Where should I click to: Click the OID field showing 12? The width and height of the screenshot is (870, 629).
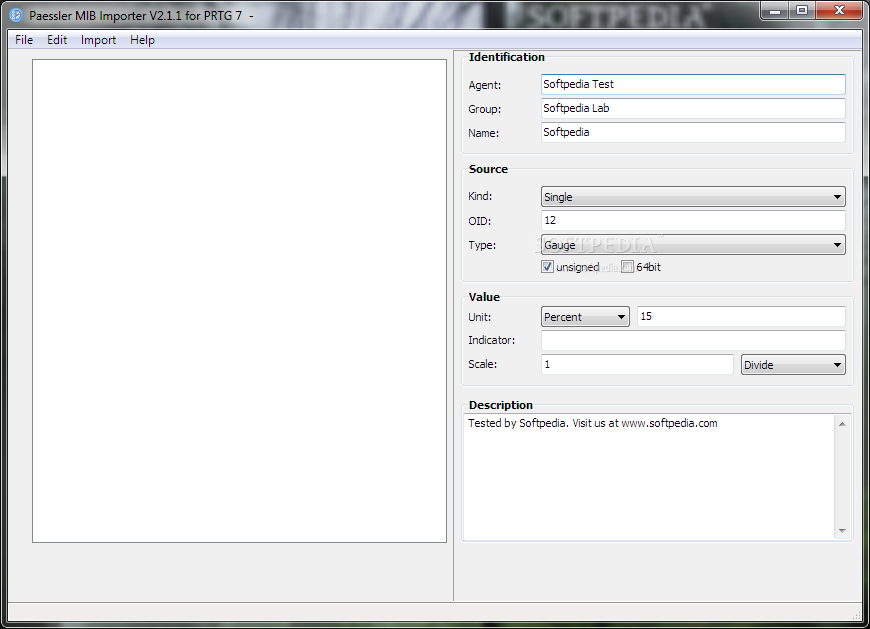pyautogui.click(x=693, y=220)
